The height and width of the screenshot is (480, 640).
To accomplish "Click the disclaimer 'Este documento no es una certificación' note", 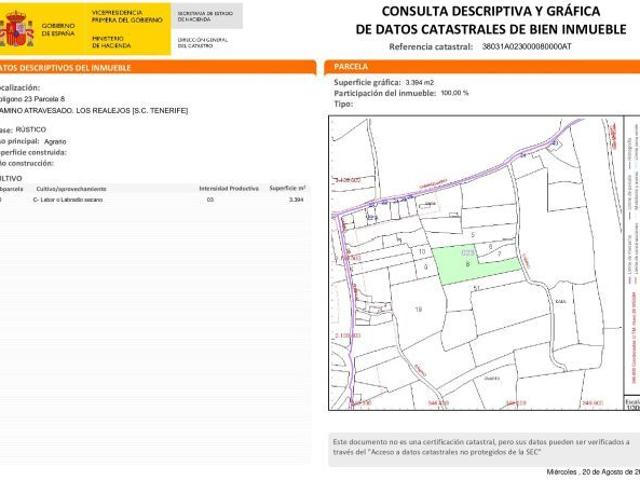I will pos(484,448).
